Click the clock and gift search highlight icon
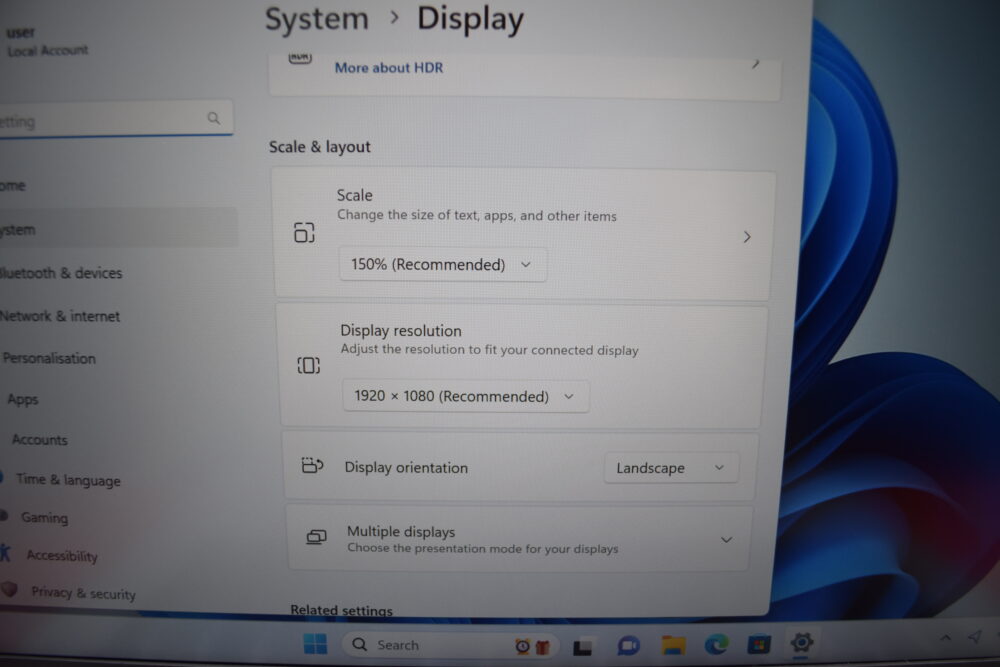Viewport: 1000px width, 667px height. coord(532,647)
